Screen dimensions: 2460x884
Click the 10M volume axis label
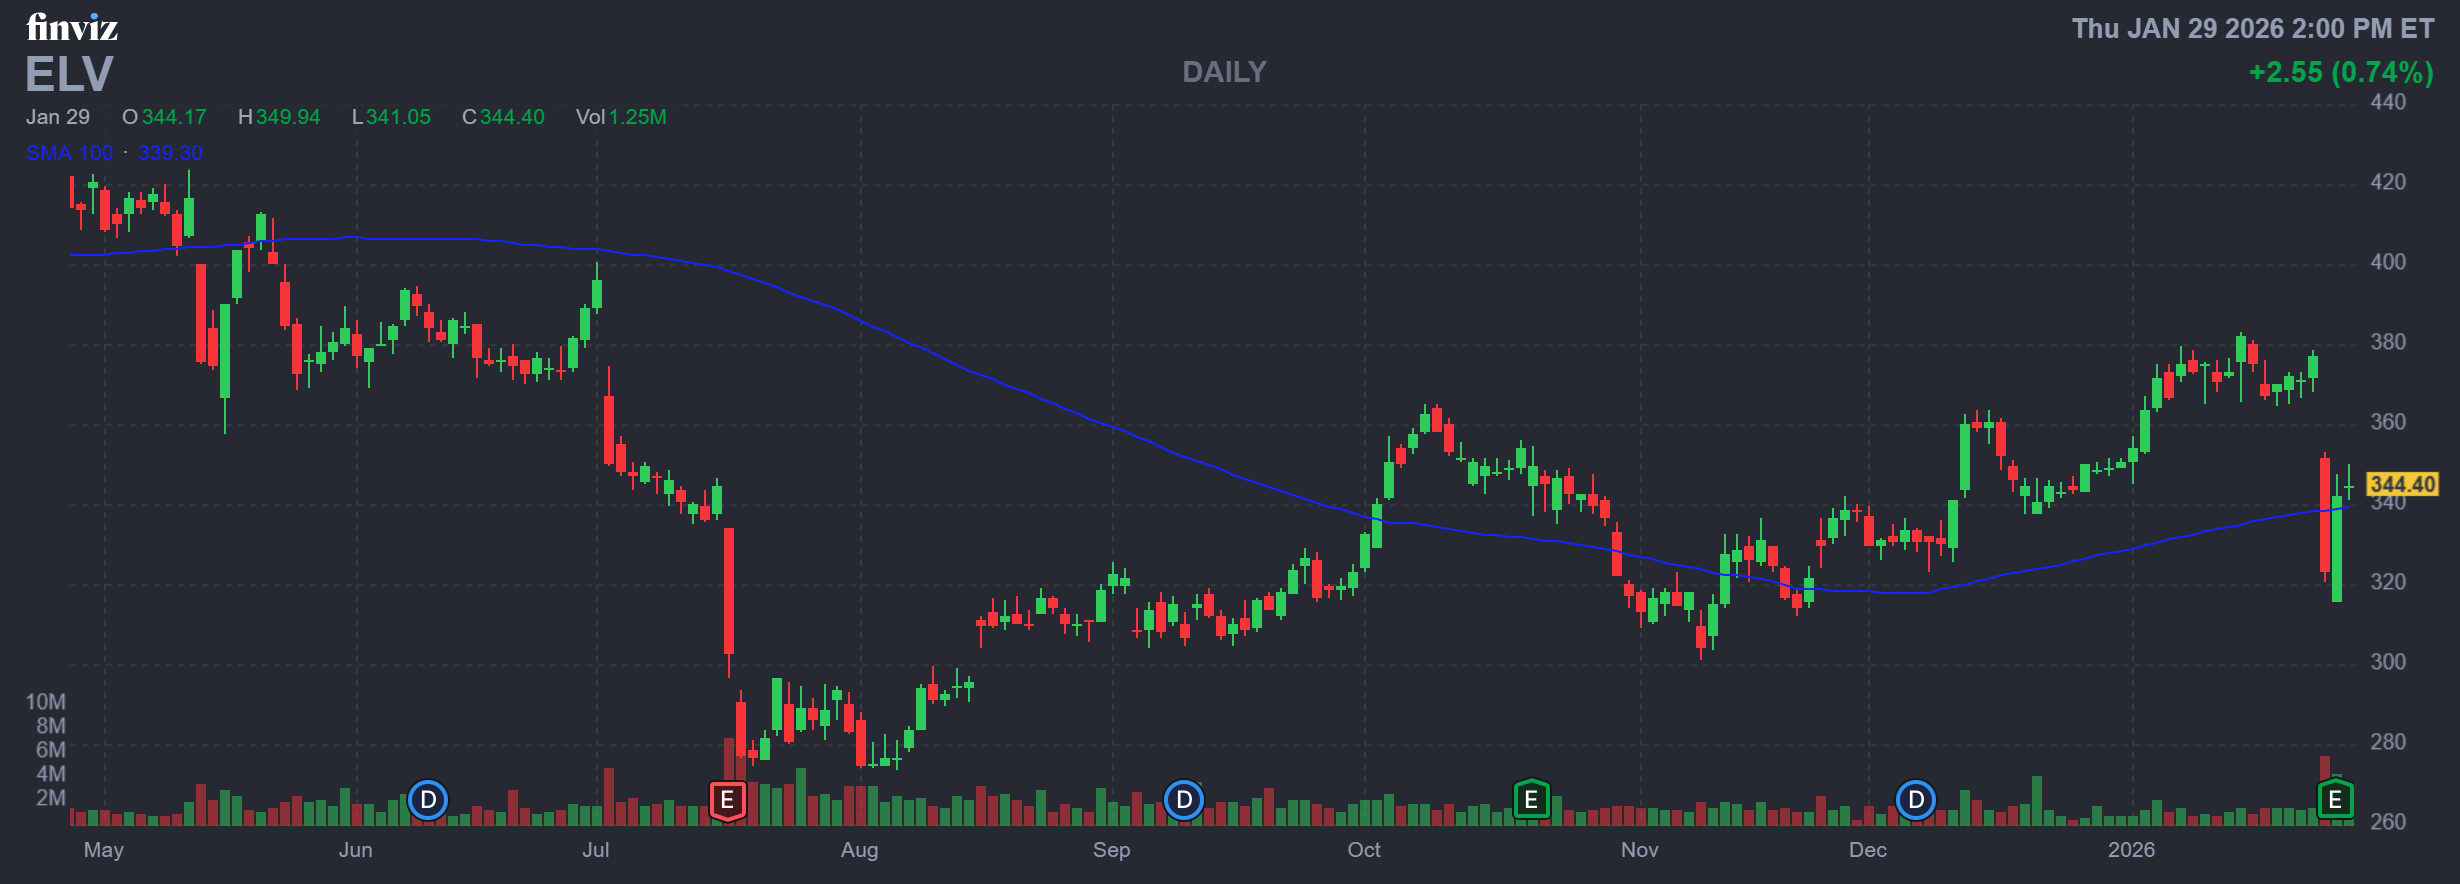click(46, 702)
